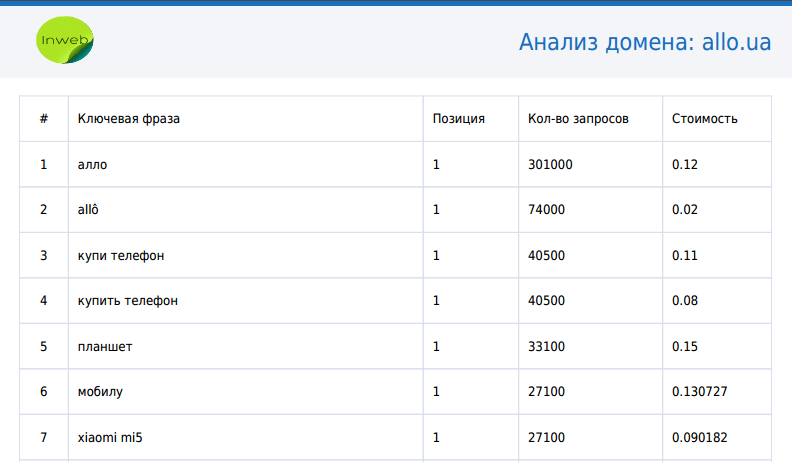Click the query count 74000
Screen dimensions: 792x462
547,210
